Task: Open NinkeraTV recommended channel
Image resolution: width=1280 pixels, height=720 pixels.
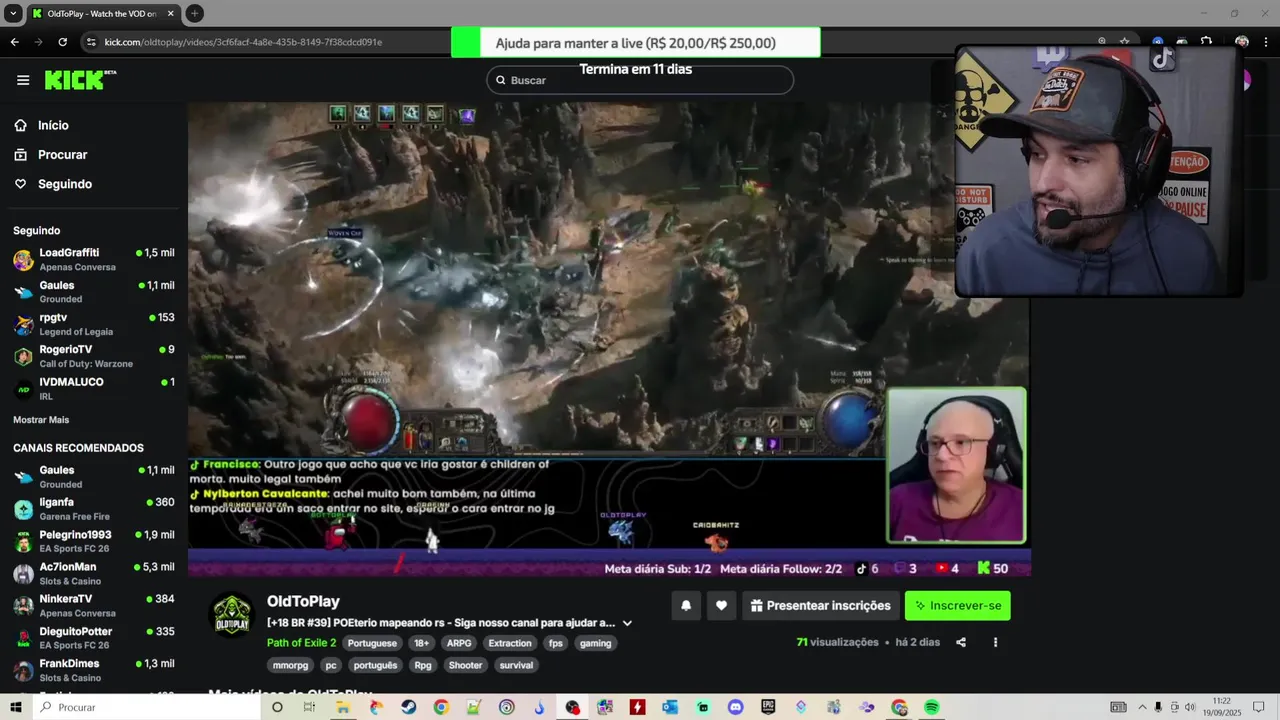Action: coord(94,606)
